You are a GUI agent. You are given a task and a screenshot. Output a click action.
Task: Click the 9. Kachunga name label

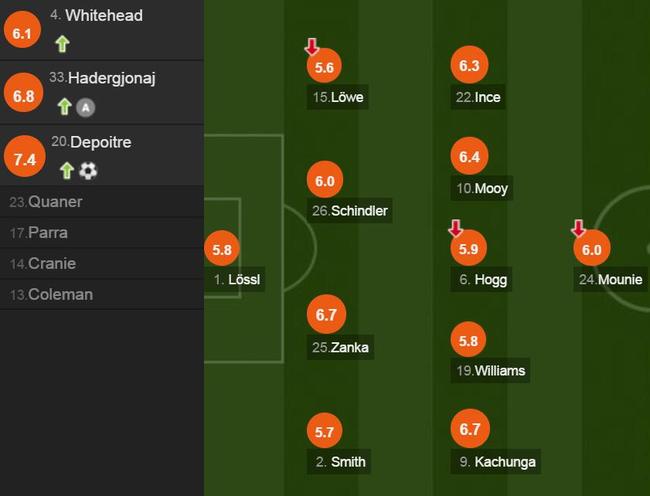[496, 462]
